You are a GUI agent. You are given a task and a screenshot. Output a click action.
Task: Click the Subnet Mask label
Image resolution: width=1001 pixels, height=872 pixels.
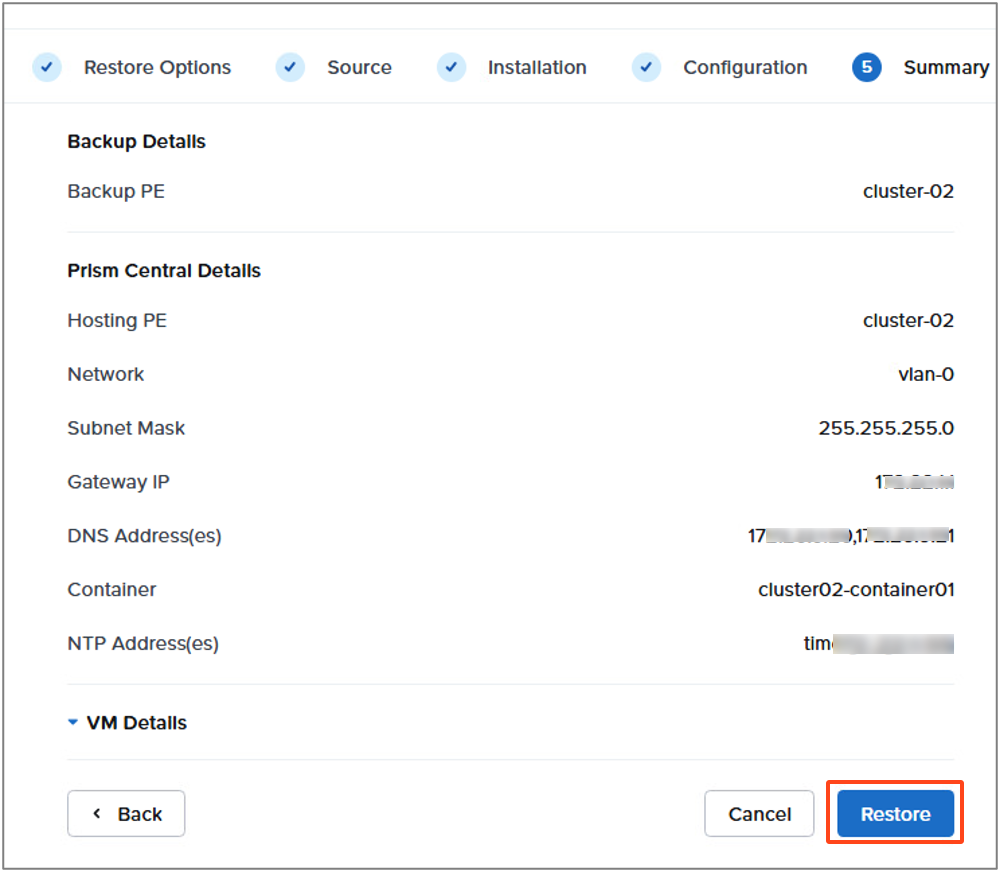click(x=126, y=428)
